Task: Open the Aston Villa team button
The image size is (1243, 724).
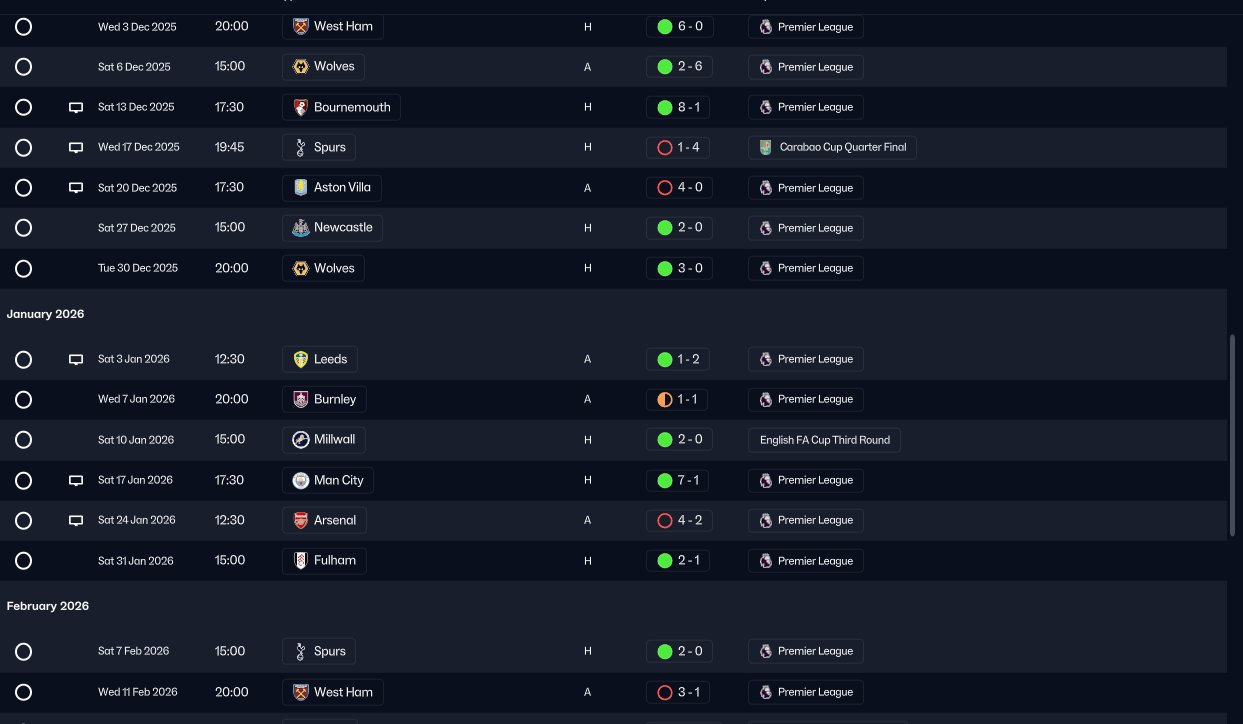Action: pyautogui.click(x=331, y=187)
